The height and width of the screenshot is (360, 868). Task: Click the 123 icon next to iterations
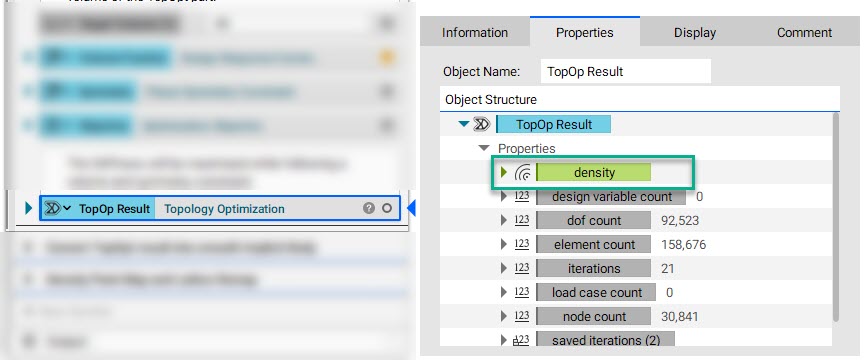pos(522,268)
